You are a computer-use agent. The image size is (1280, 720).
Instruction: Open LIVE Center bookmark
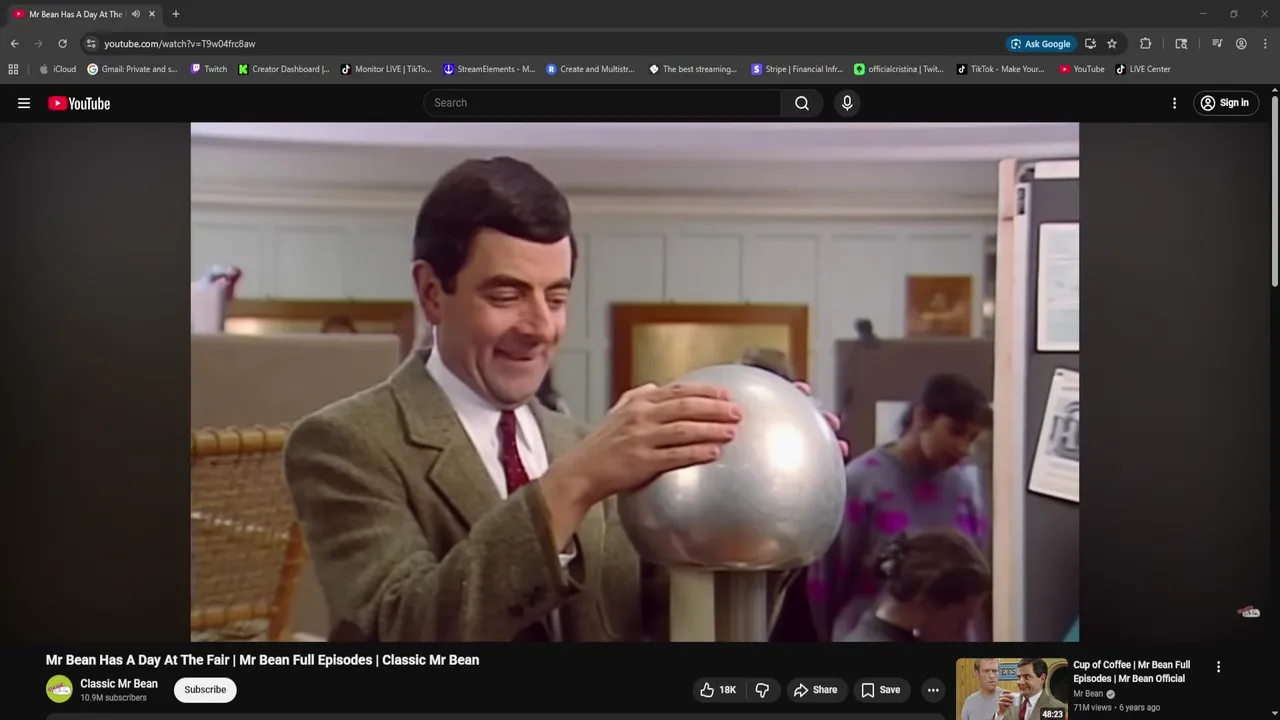[1143, 69]
